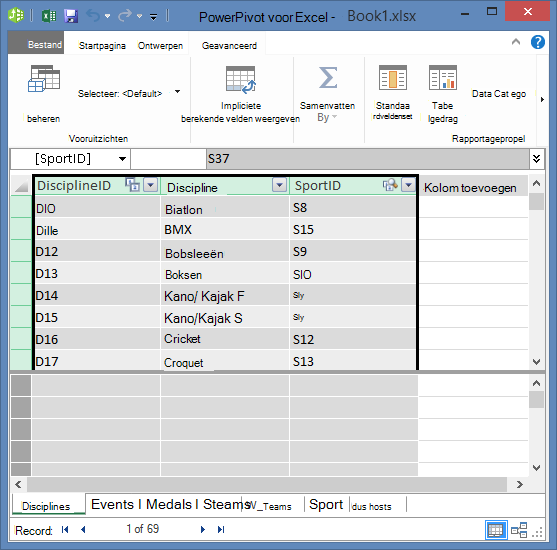Select cell Cricket
The height and width of the screenshot is (550, 557).
[x=225, y=339]
